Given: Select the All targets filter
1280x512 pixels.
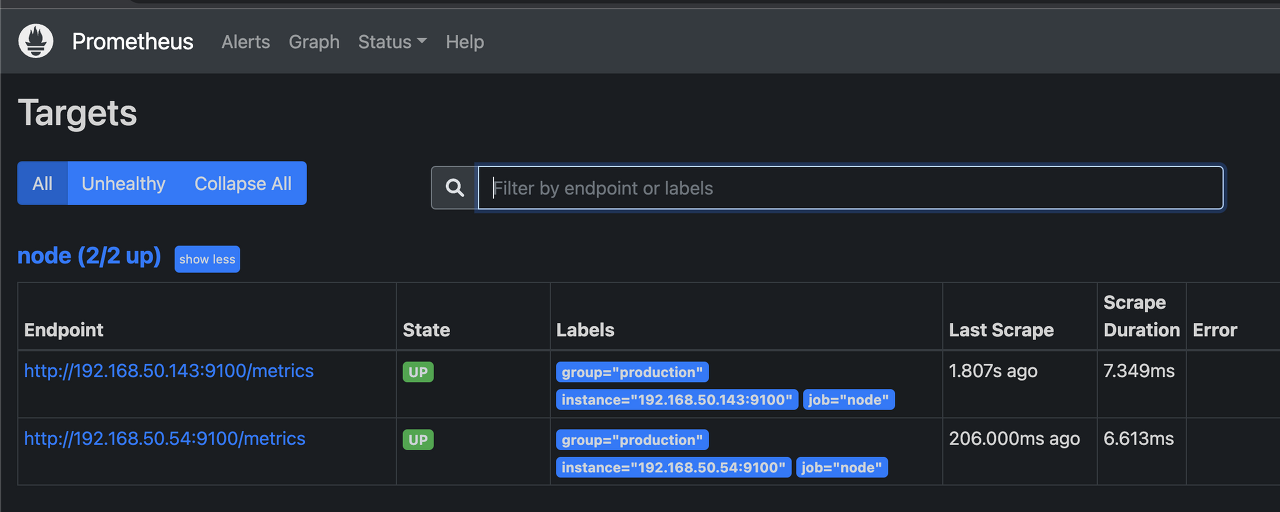Looking at the screenshot, I should pos(42,184).
